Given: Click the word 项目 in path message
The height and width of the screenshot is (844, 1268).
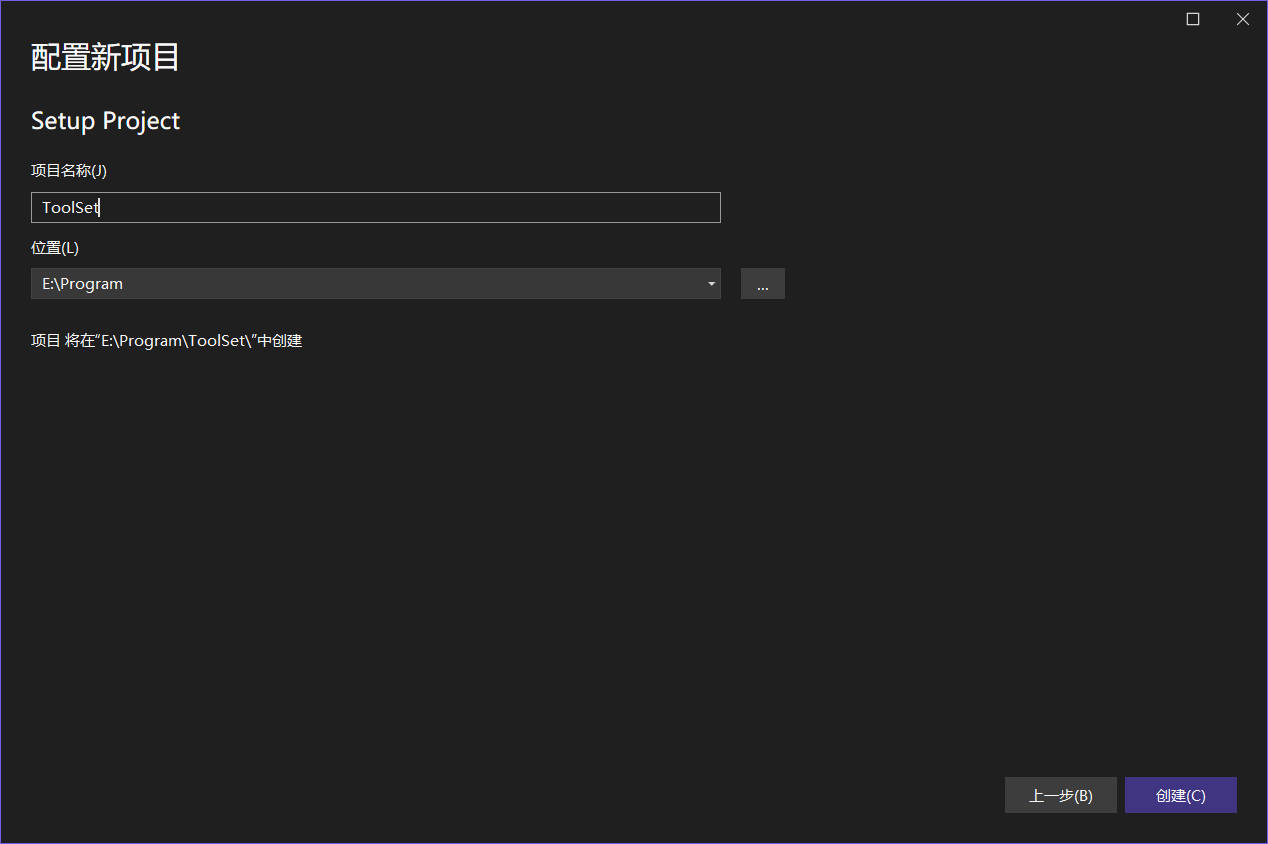Looking at the screenshot, I should [x=46, y=341].
